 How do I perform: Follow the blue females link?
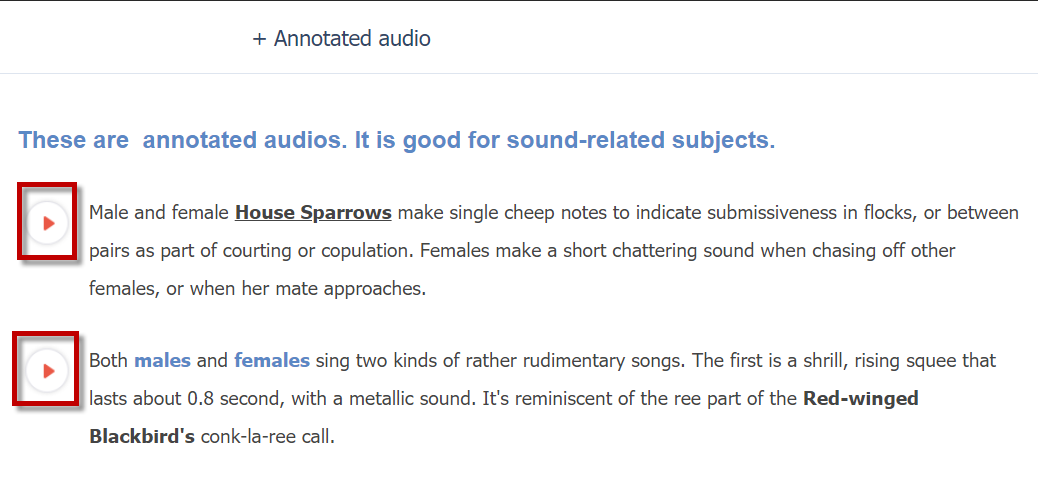coord(272,361)
